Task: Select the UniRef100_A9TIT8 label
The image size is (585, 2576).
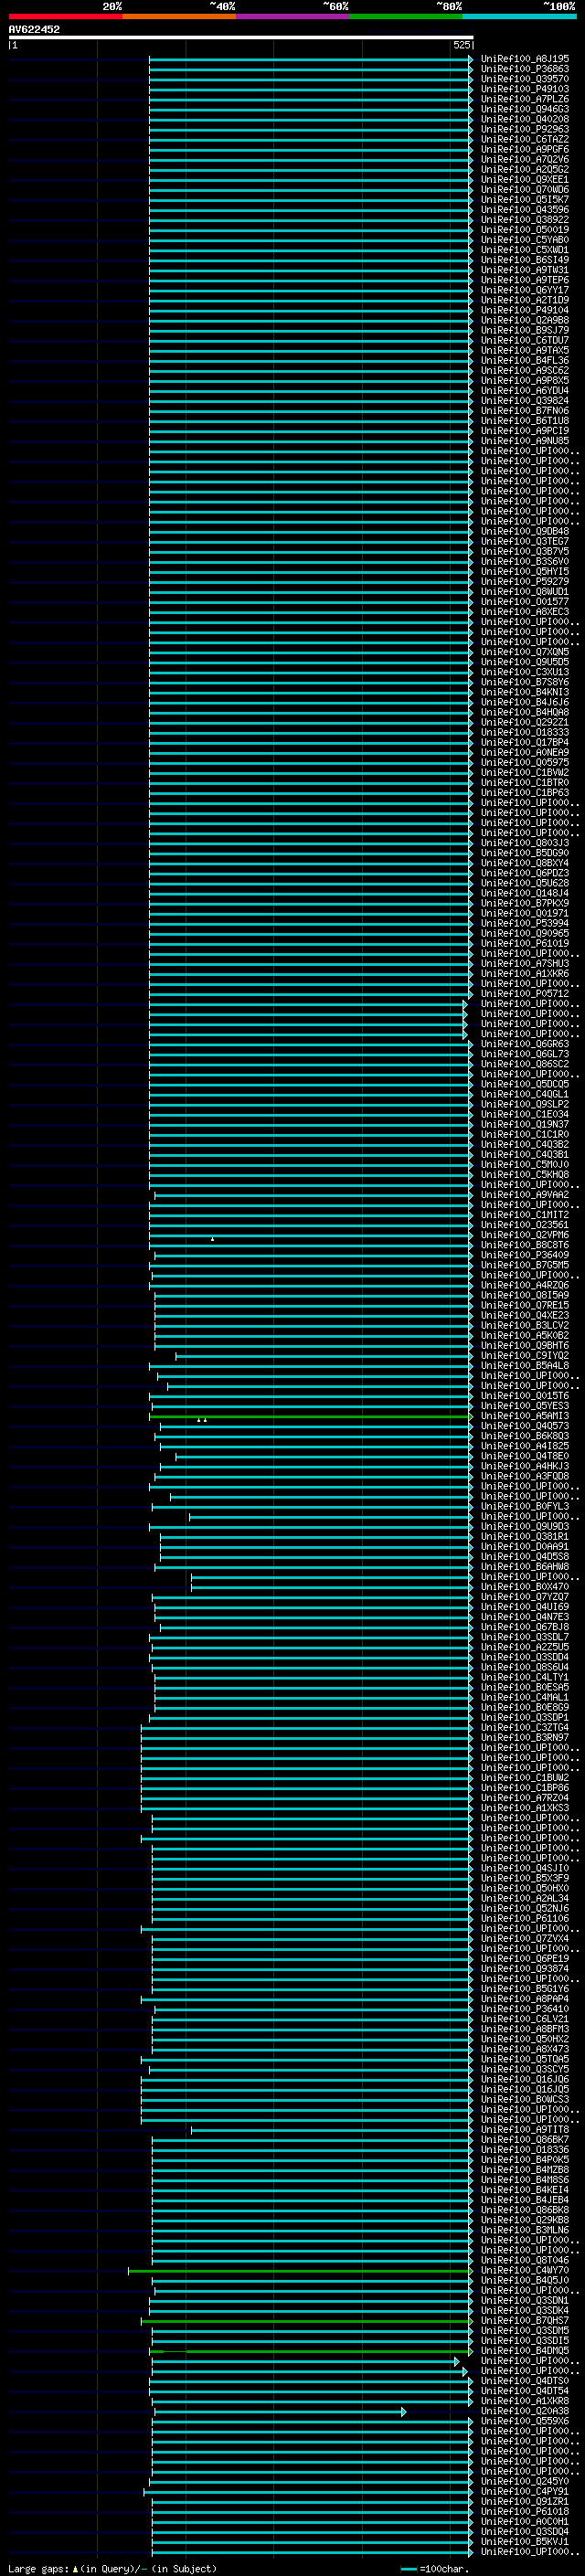Action: click(525, 2130)
